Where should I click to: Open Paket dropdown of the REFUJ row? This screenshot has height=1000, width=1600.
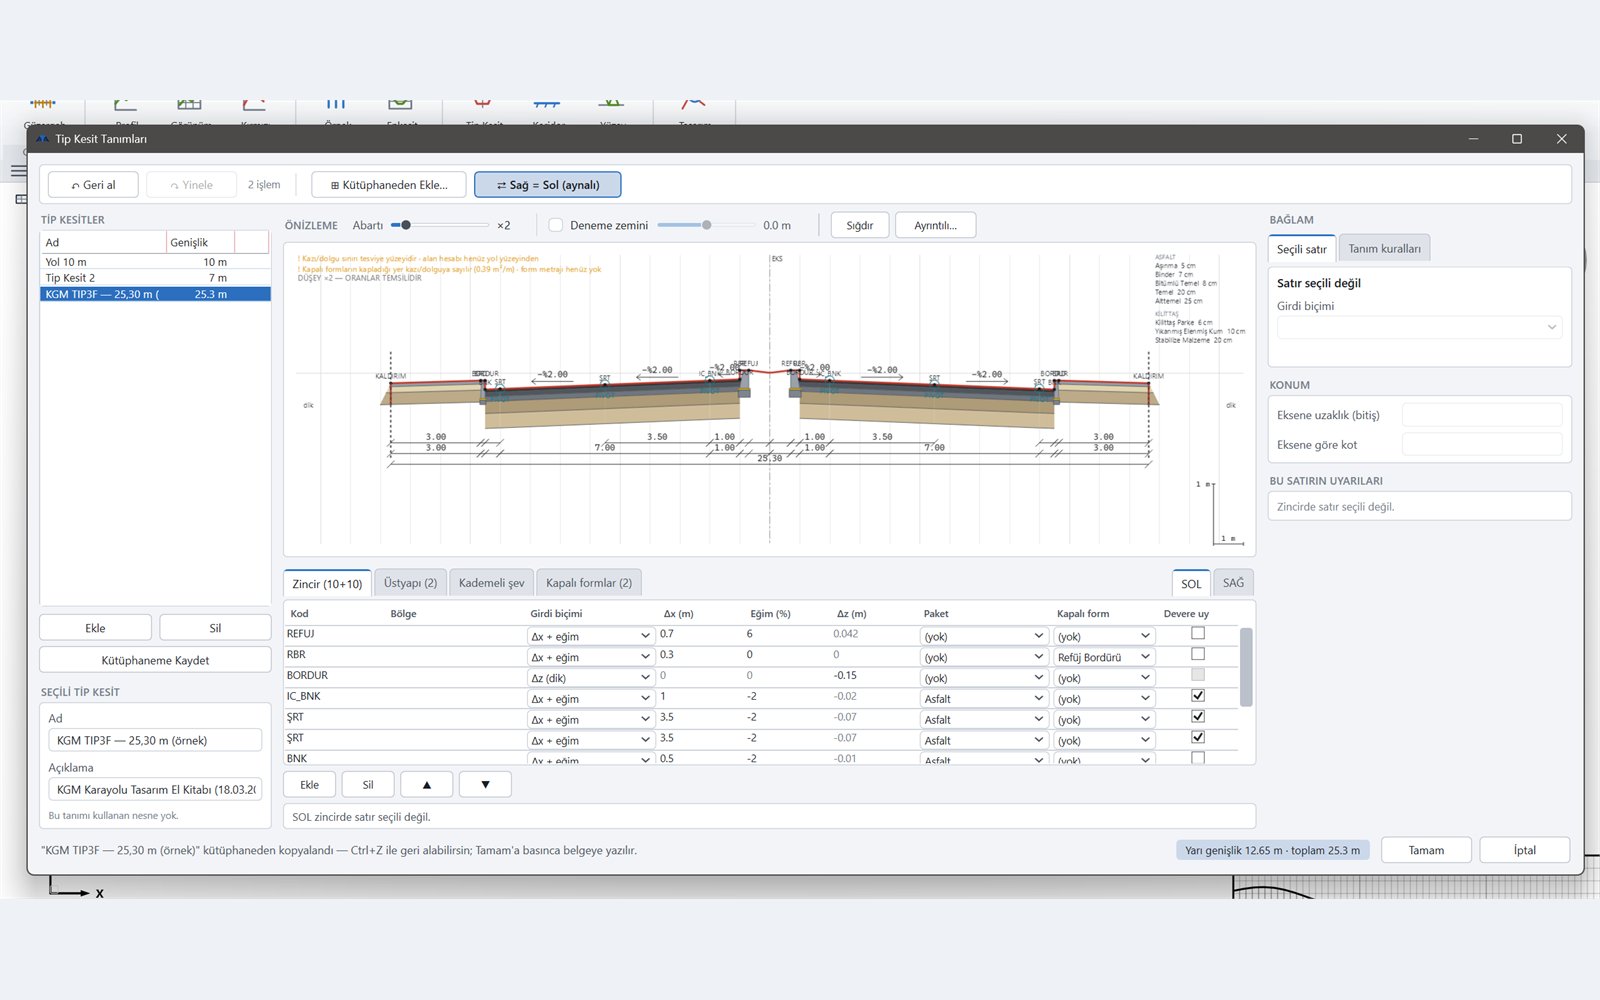click(x=983, y=636)
